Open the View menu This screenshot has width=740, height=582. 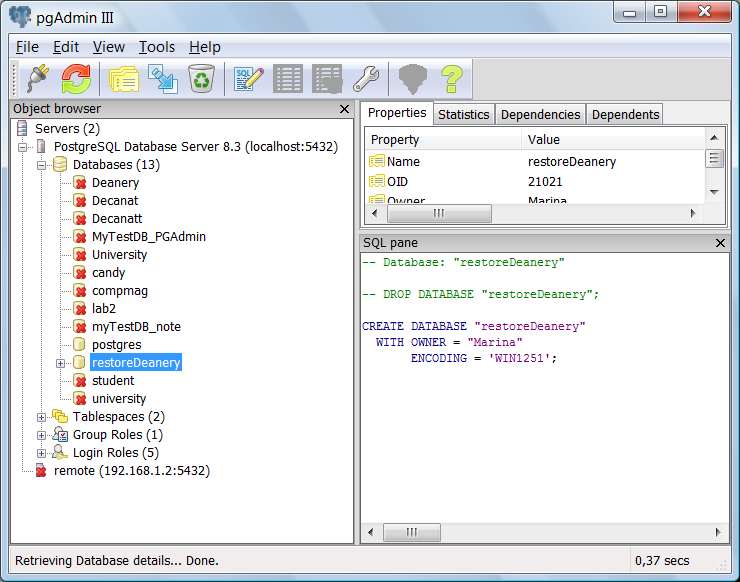pyautogui.click(x=109, y=47)
